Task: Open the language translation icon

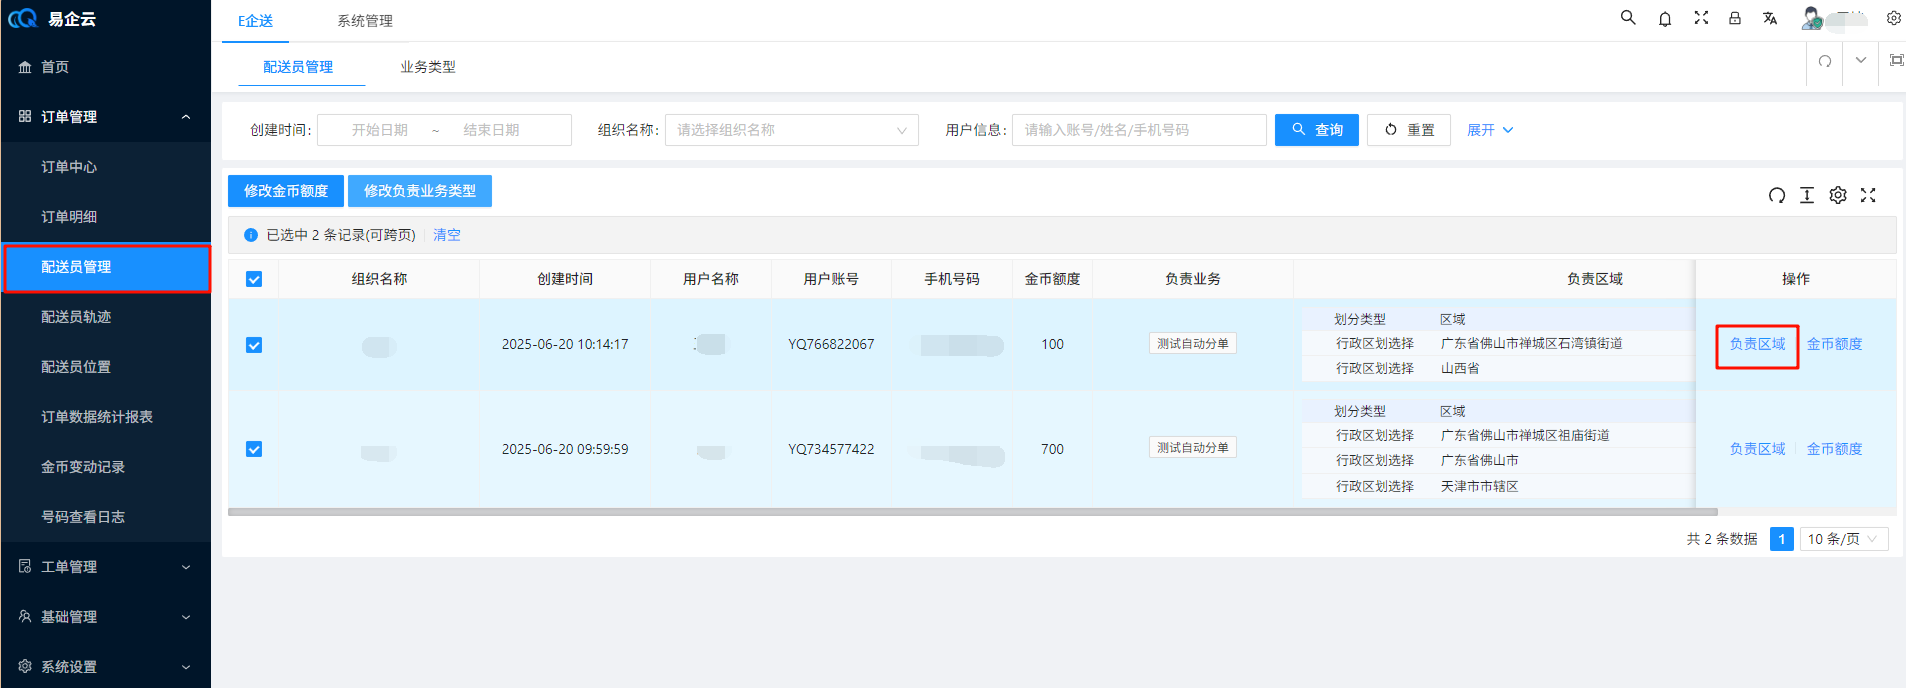Action: coord(1770,18)
